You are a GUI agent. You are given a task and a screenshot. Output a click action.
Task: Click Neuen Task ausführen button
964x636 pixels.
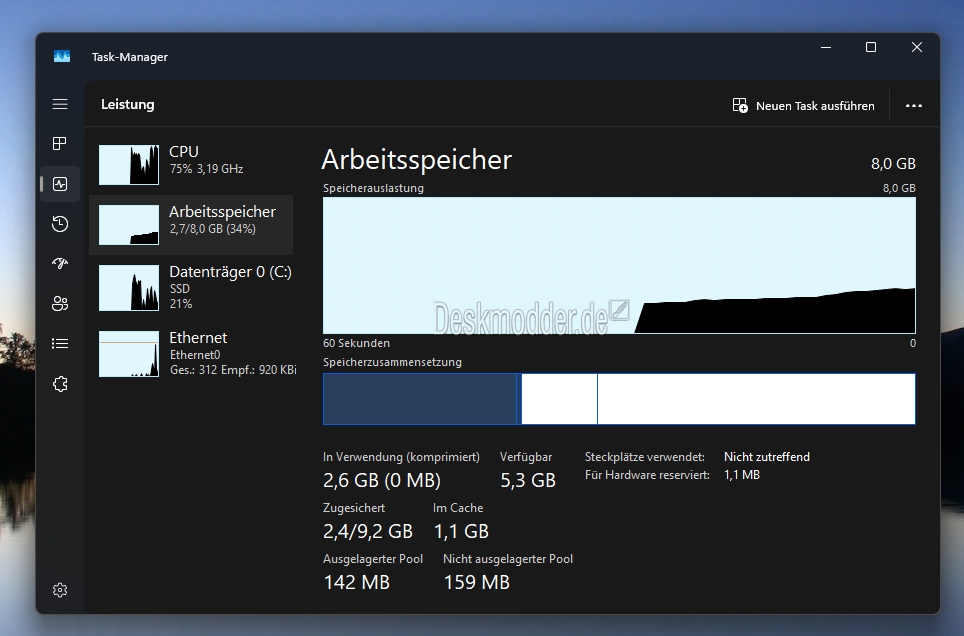804,106
